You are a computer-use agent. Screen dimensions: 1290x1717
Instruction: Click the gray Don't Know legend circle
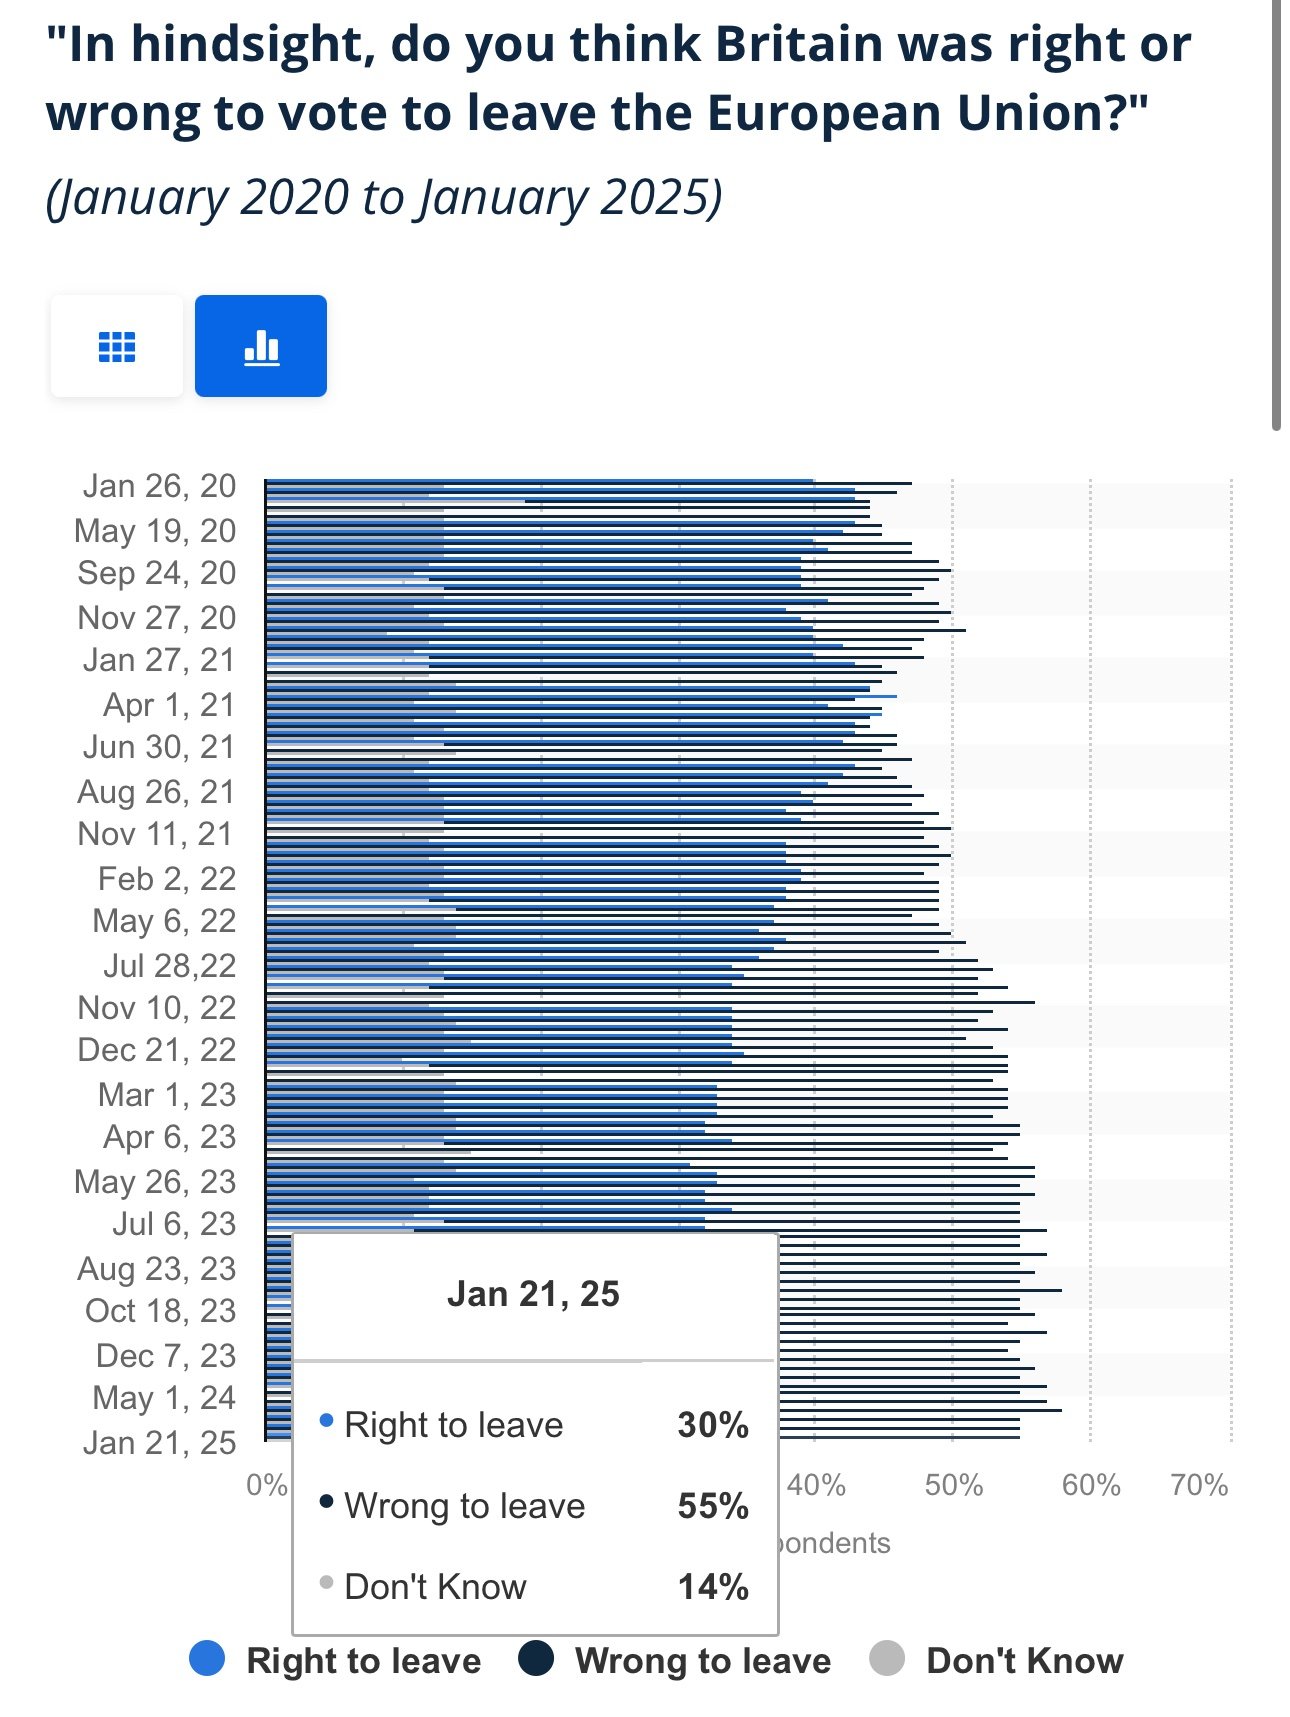(887, 1659)
